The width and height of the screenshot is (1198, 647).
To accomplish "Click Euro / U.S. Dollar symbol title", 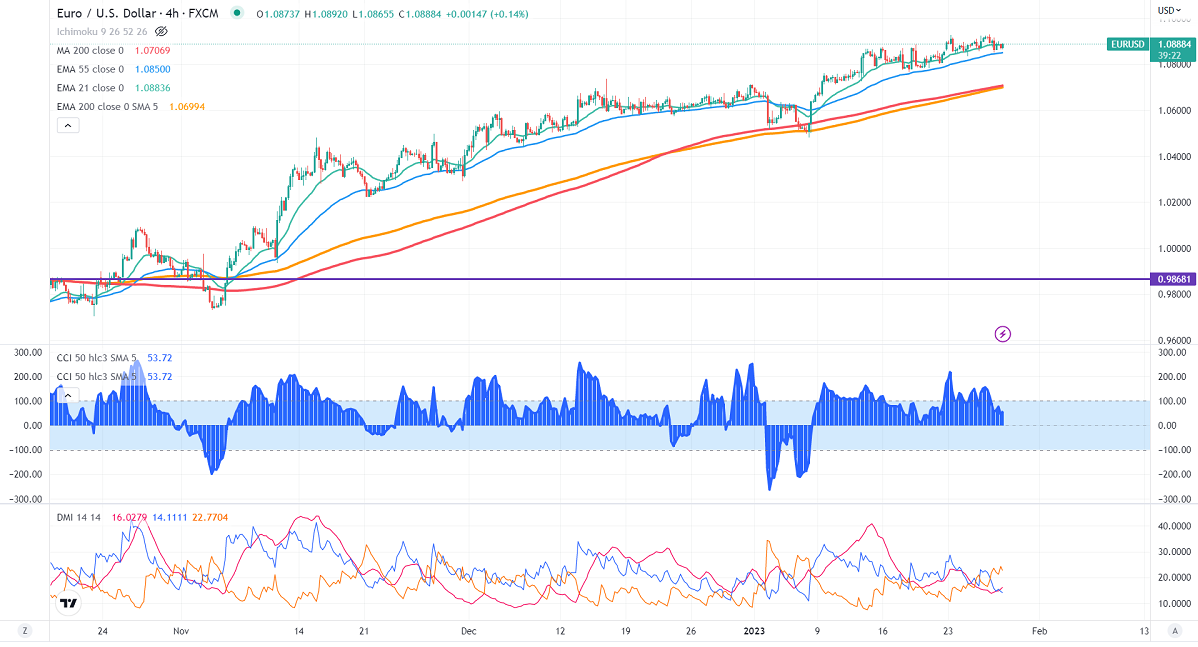I will [x=137, y=14].
